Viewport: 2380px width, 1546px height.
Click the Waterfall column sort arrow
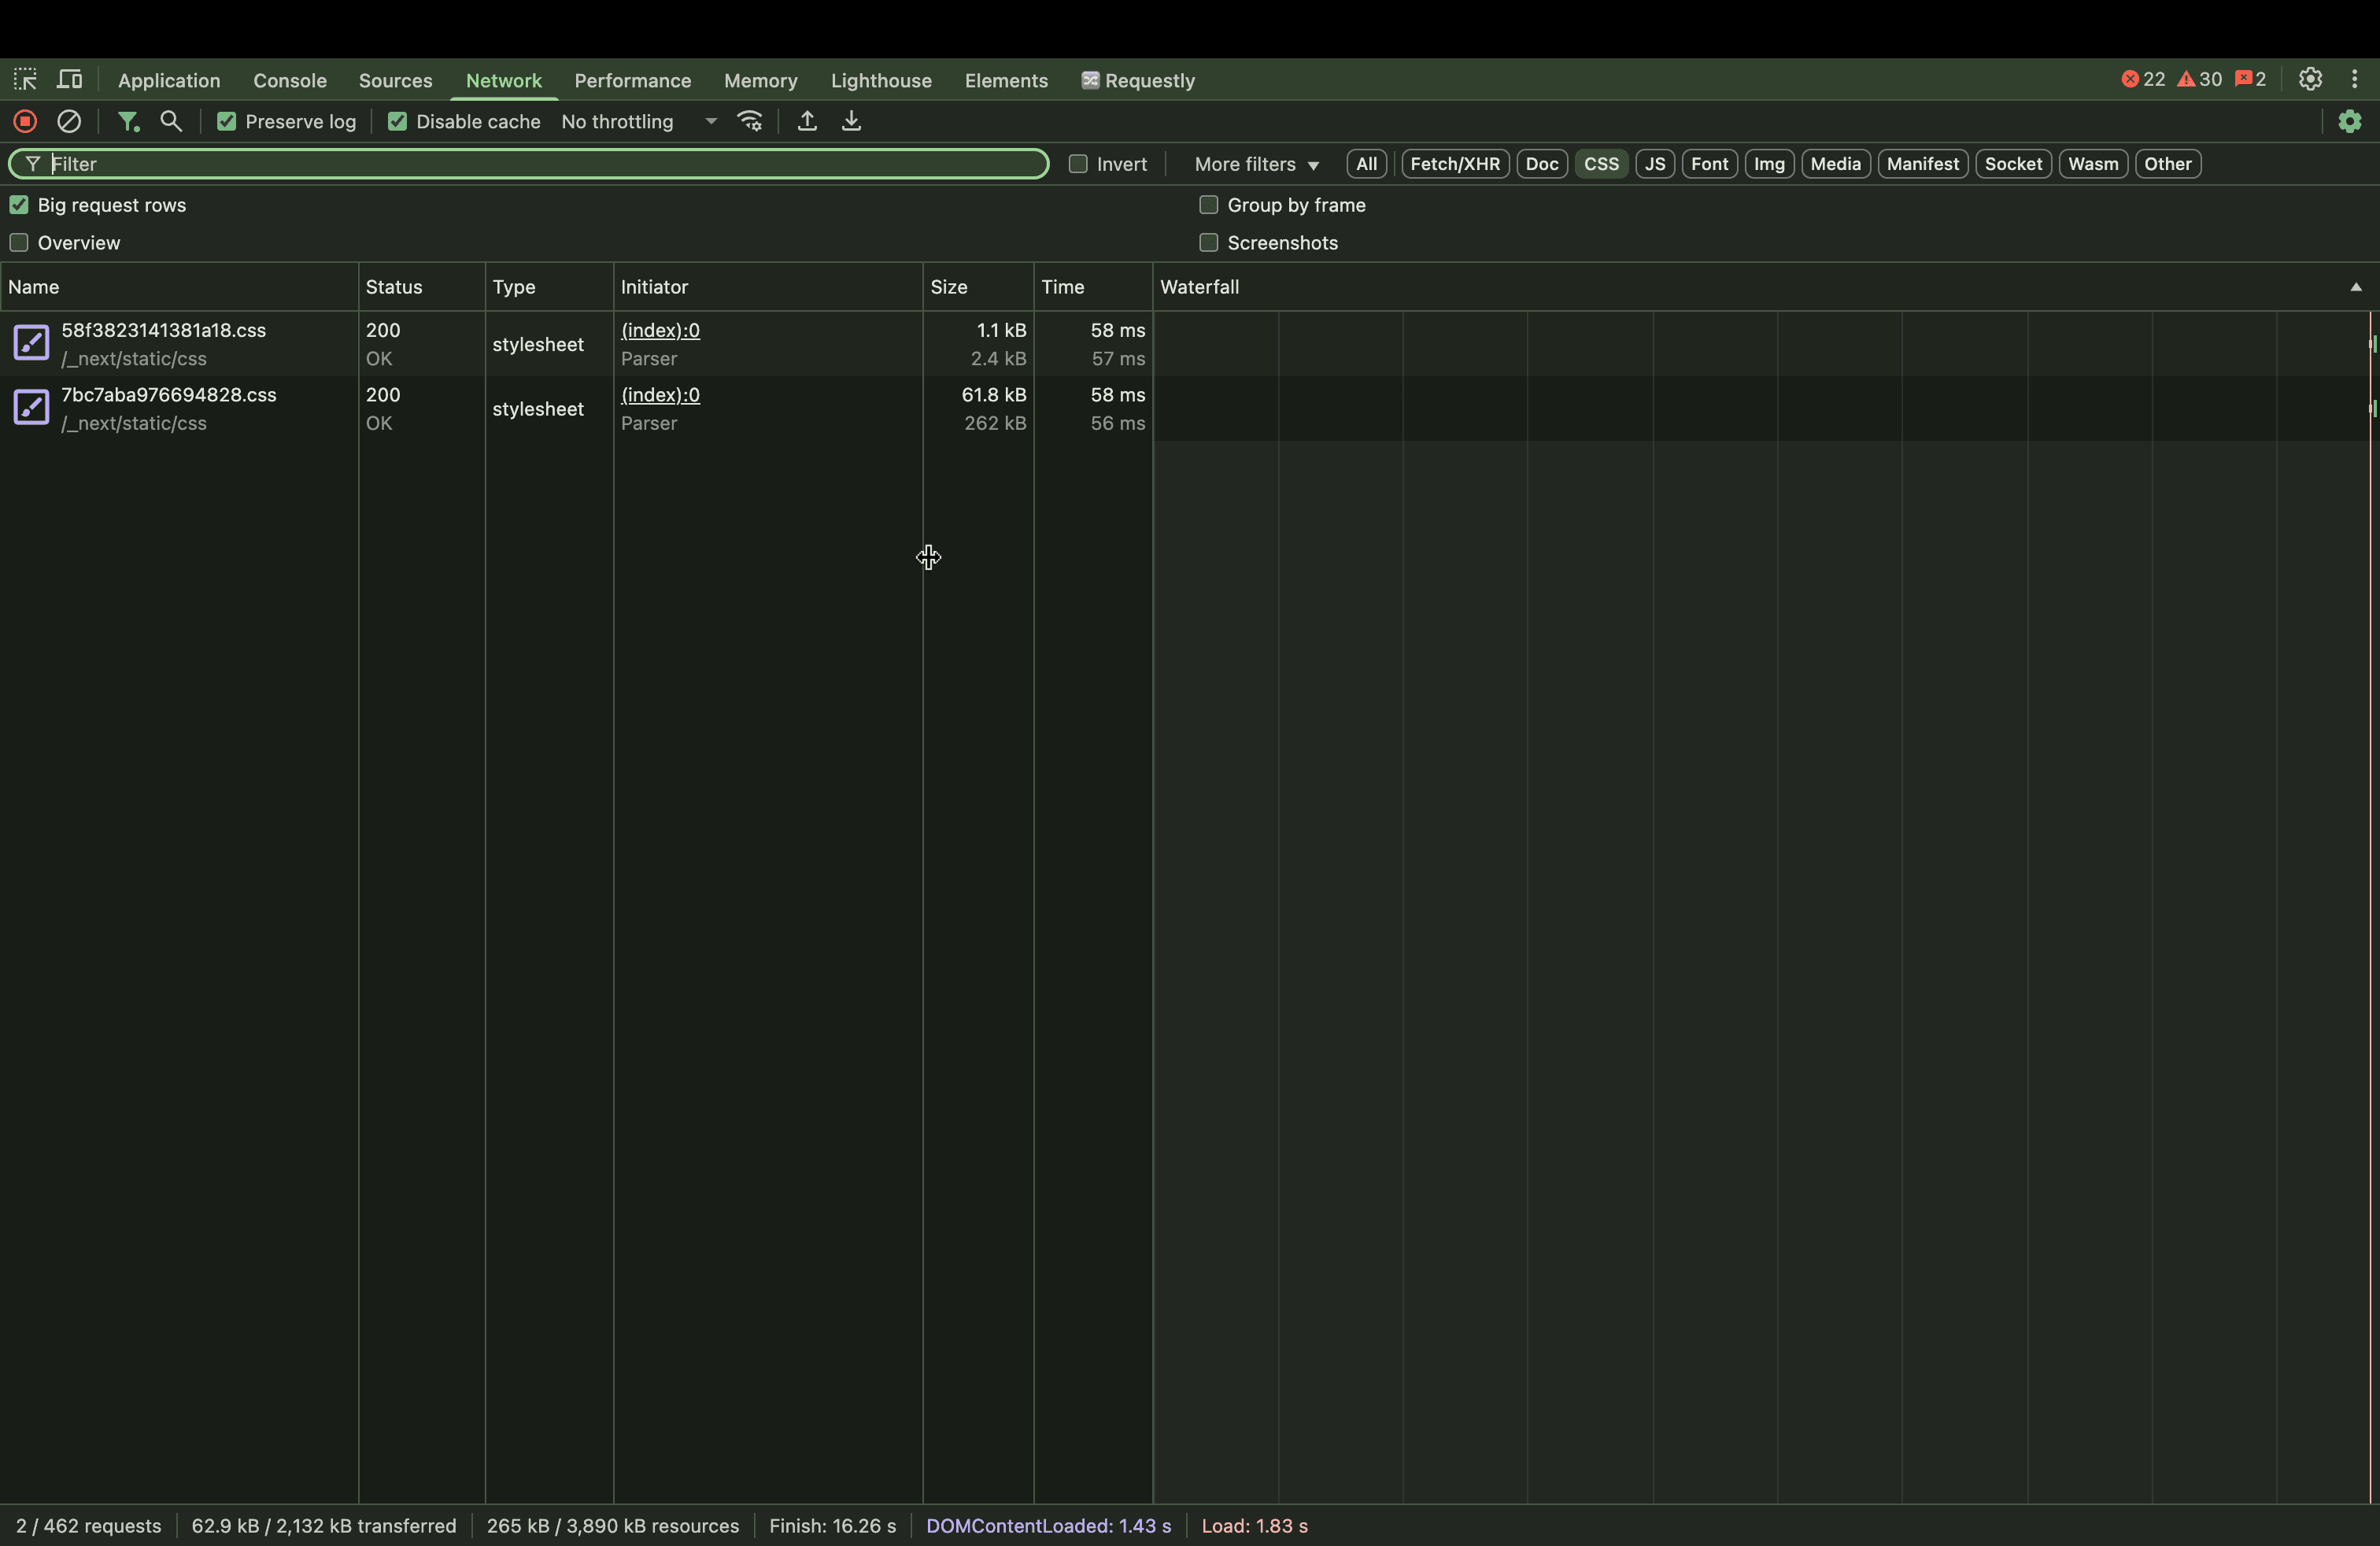click(2355, 287)
